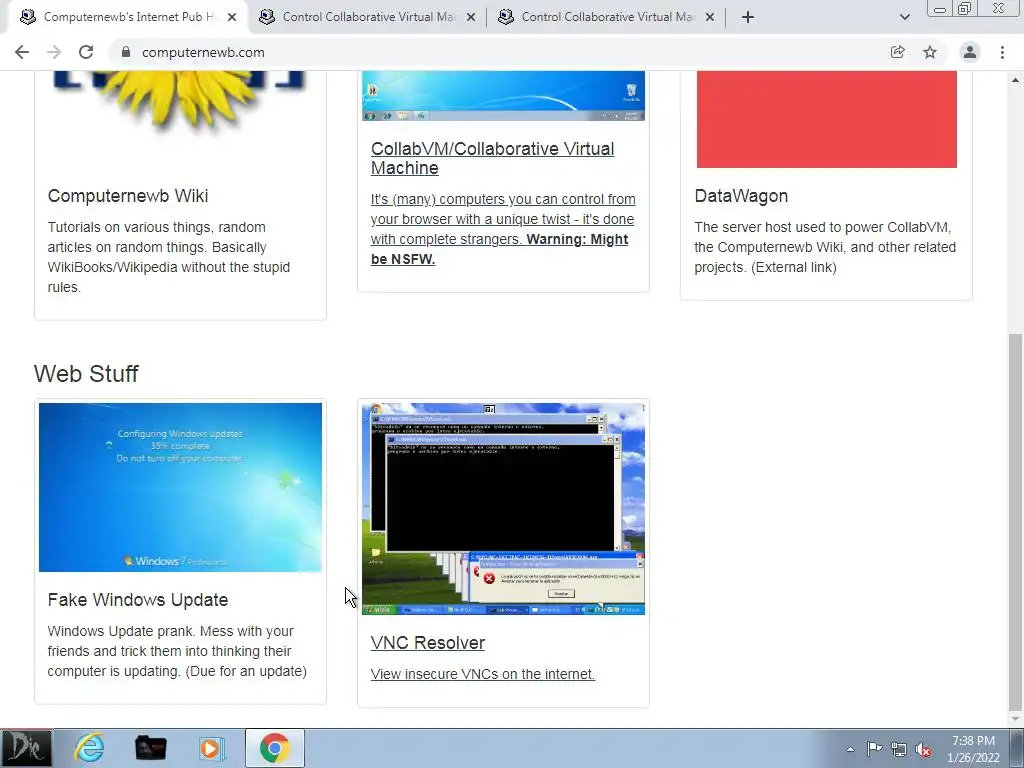
Task: Open the Chrome profile menu
Action: [970, 52]
